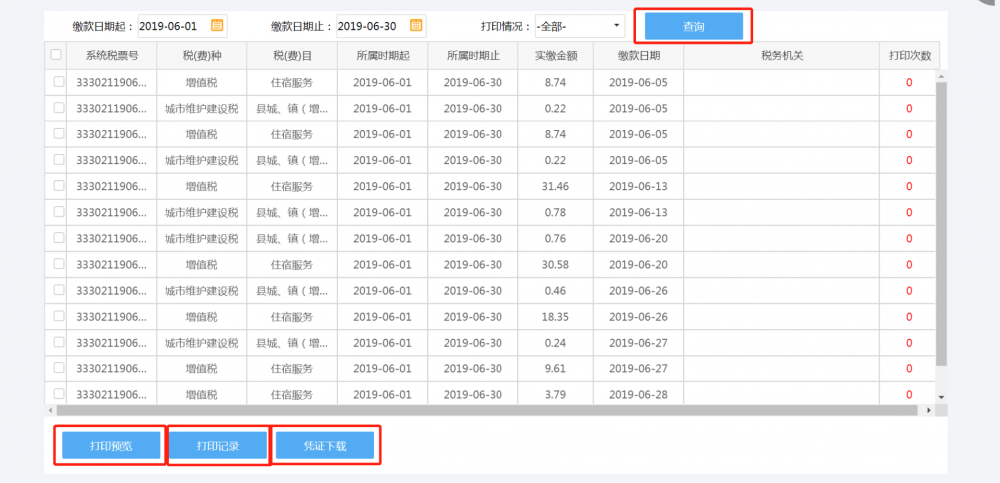Viewport: 1000px width, 483px height.
Task: Click the vertical scrollbar thumb
Action: pyautogui.click(x=940, y=220)
